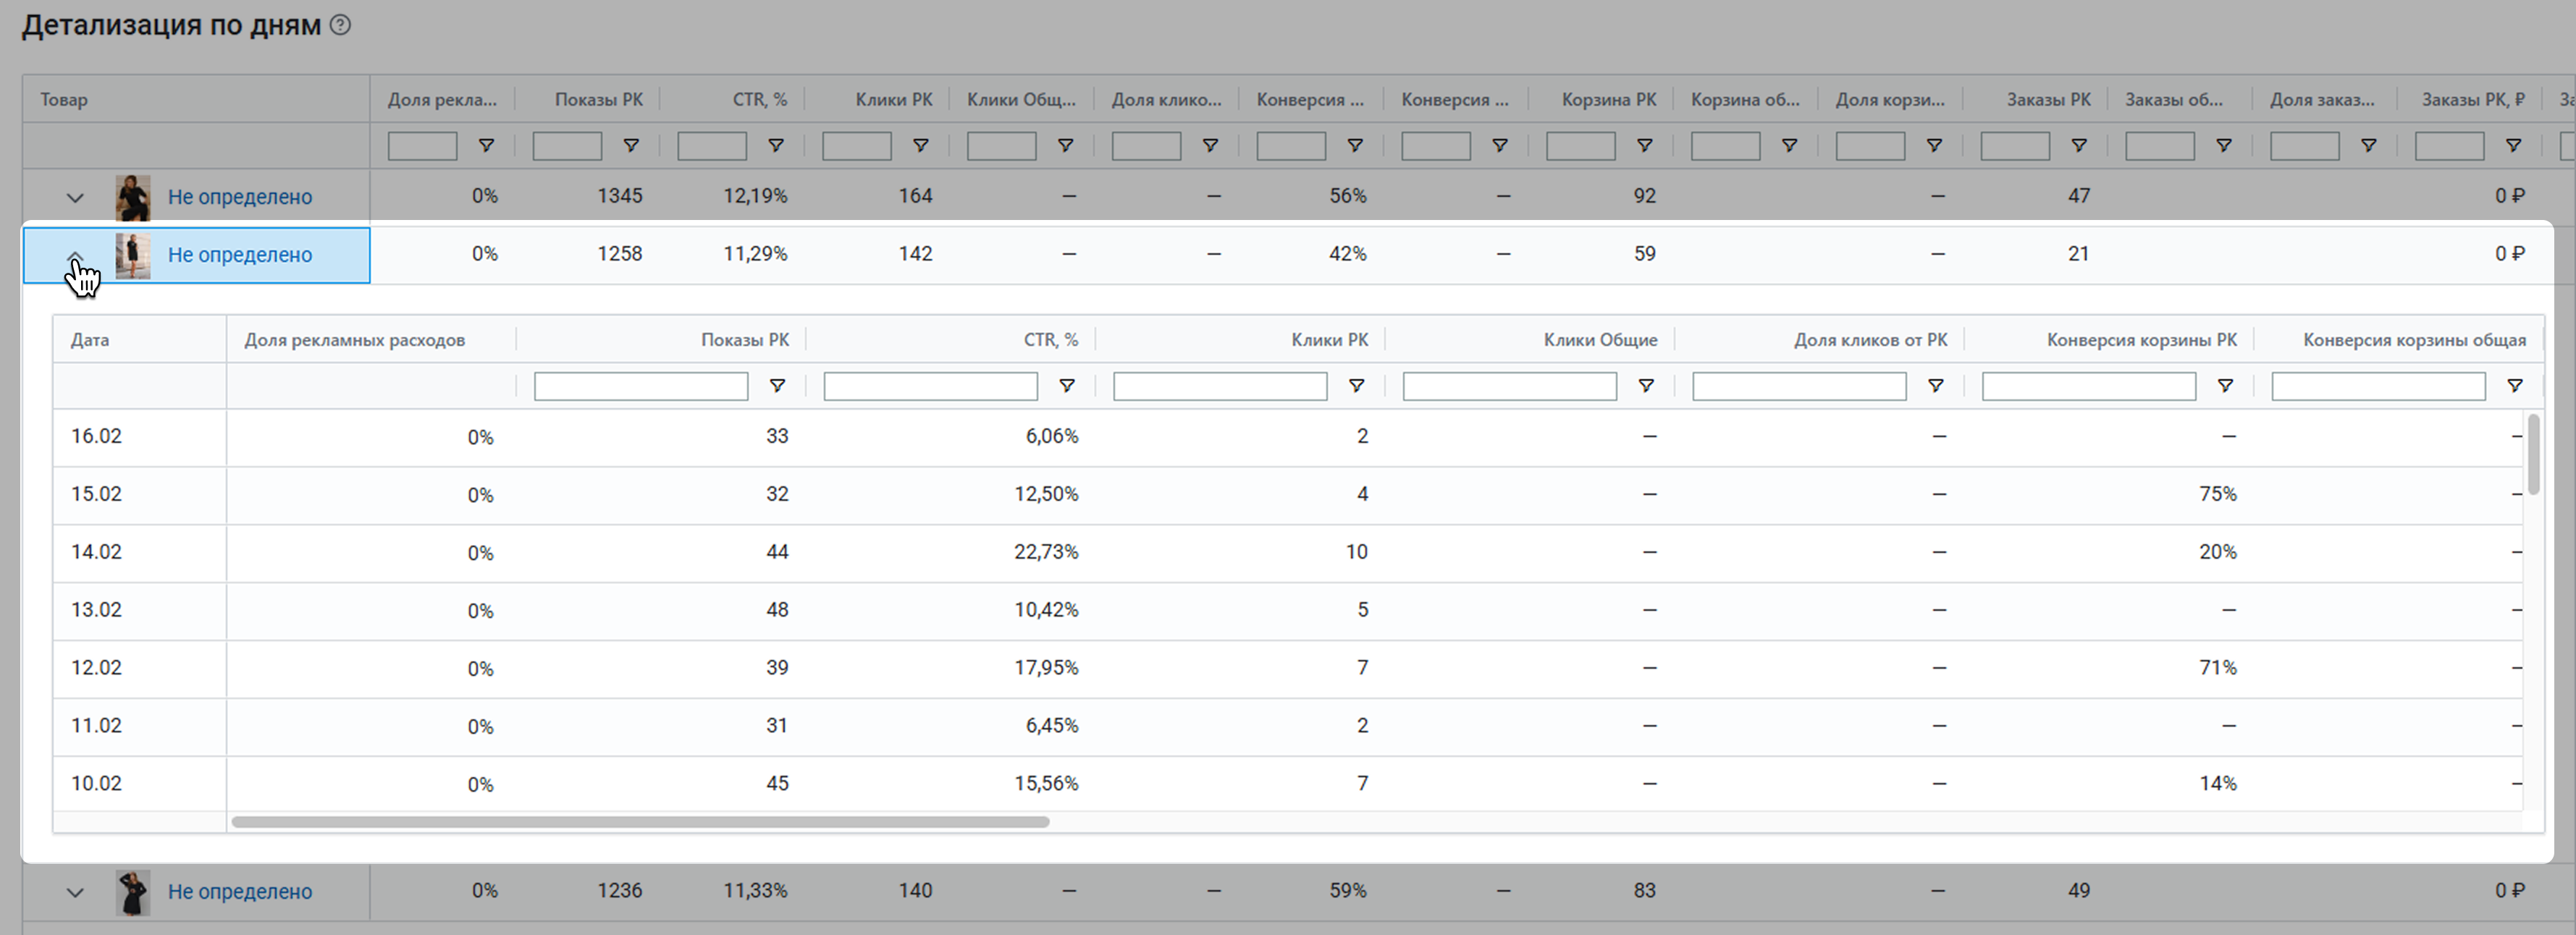Collapse the expanded second product row
This screenshot has width=2576, height=935.
tap(75, 256)
